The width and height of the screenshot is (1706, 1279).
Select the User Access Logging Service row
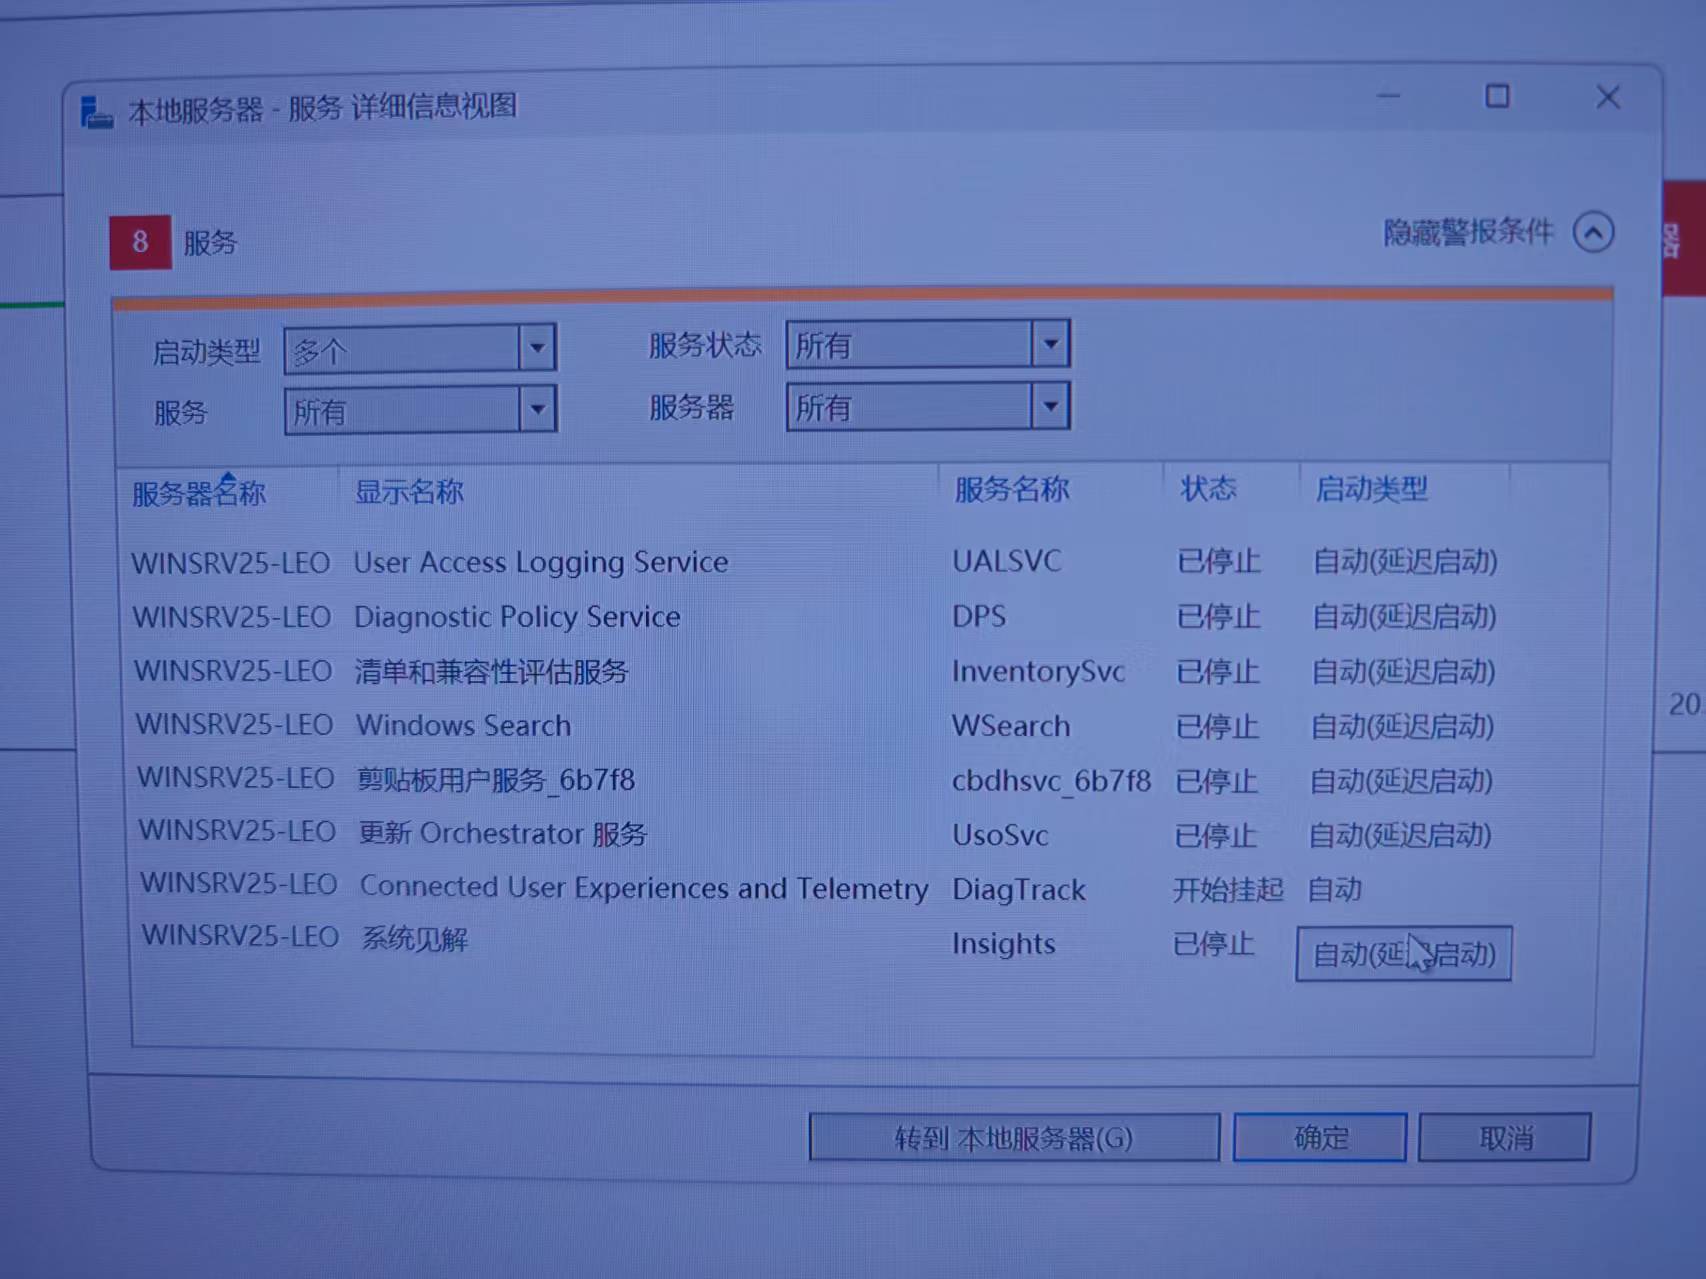540,563
